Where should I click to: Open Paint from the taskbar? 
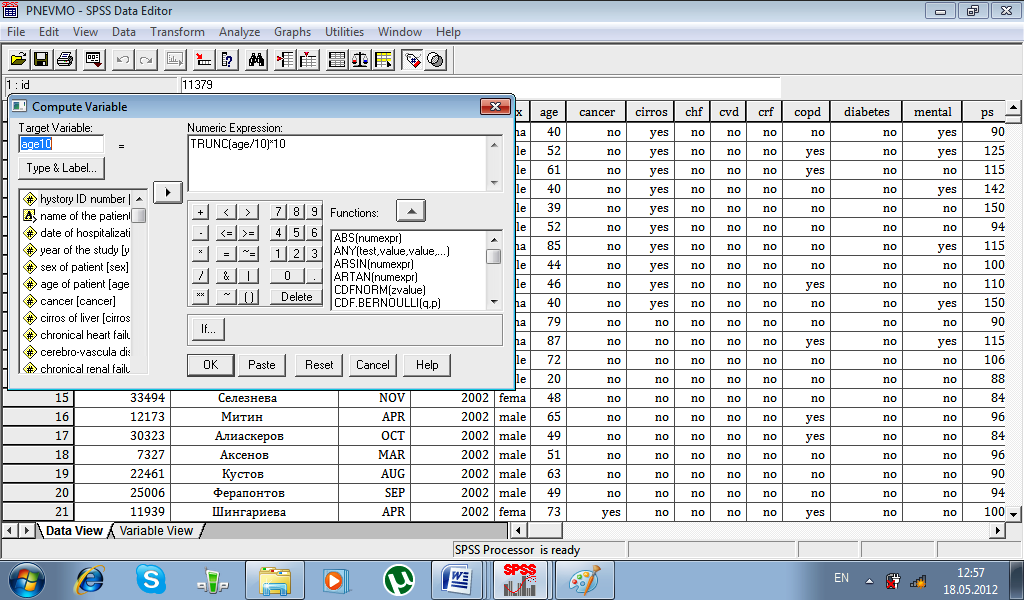coord(583,580)
